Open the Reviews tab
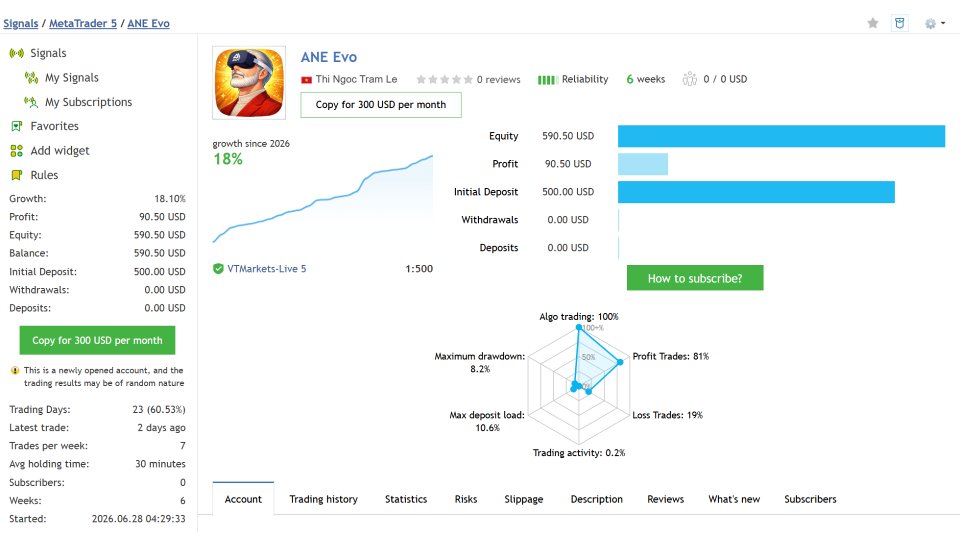 click(666, 499)
